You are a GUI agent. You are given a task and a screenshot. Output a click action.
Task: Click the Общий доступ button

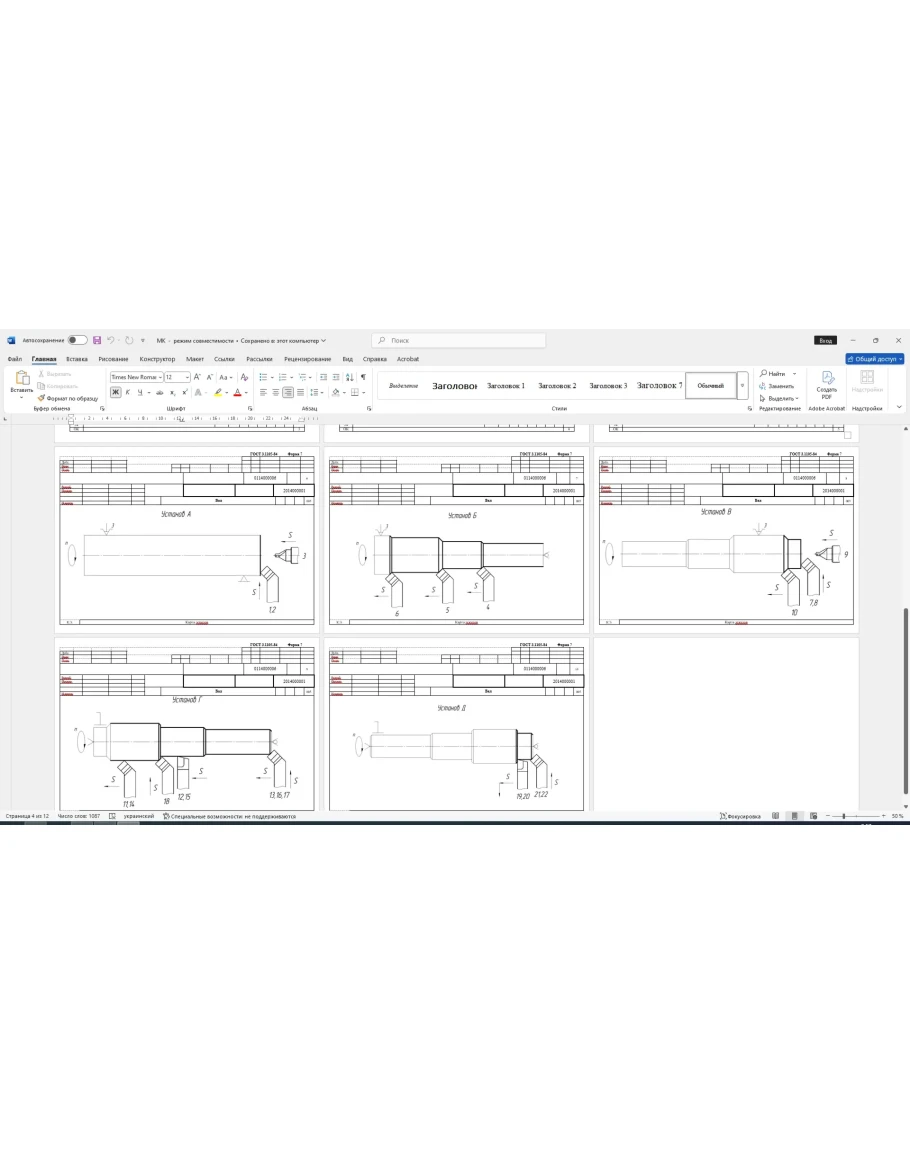tap(875, 359)
